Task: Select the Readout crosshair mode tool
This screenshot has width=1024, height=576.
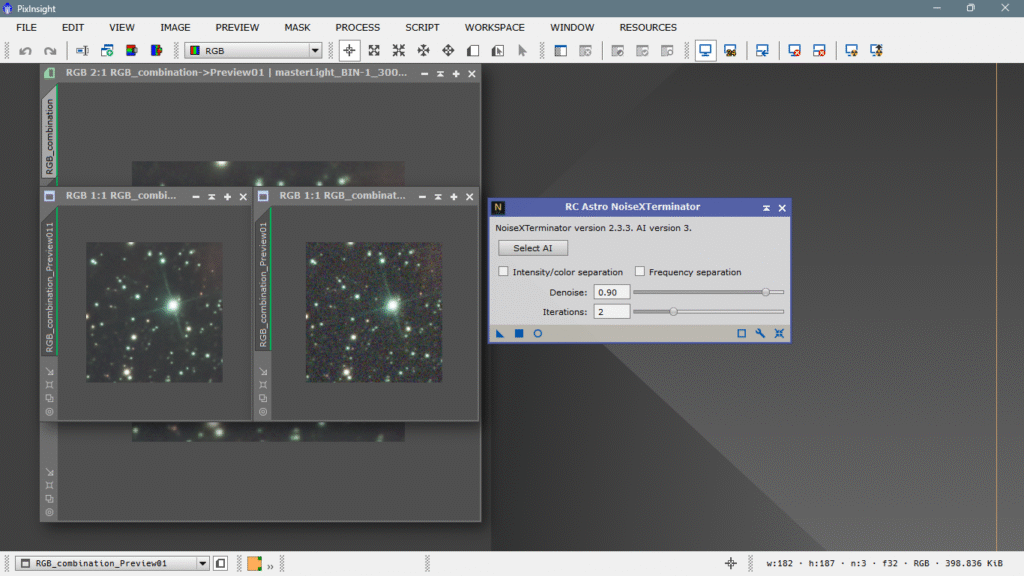Action: coord(349,51)
